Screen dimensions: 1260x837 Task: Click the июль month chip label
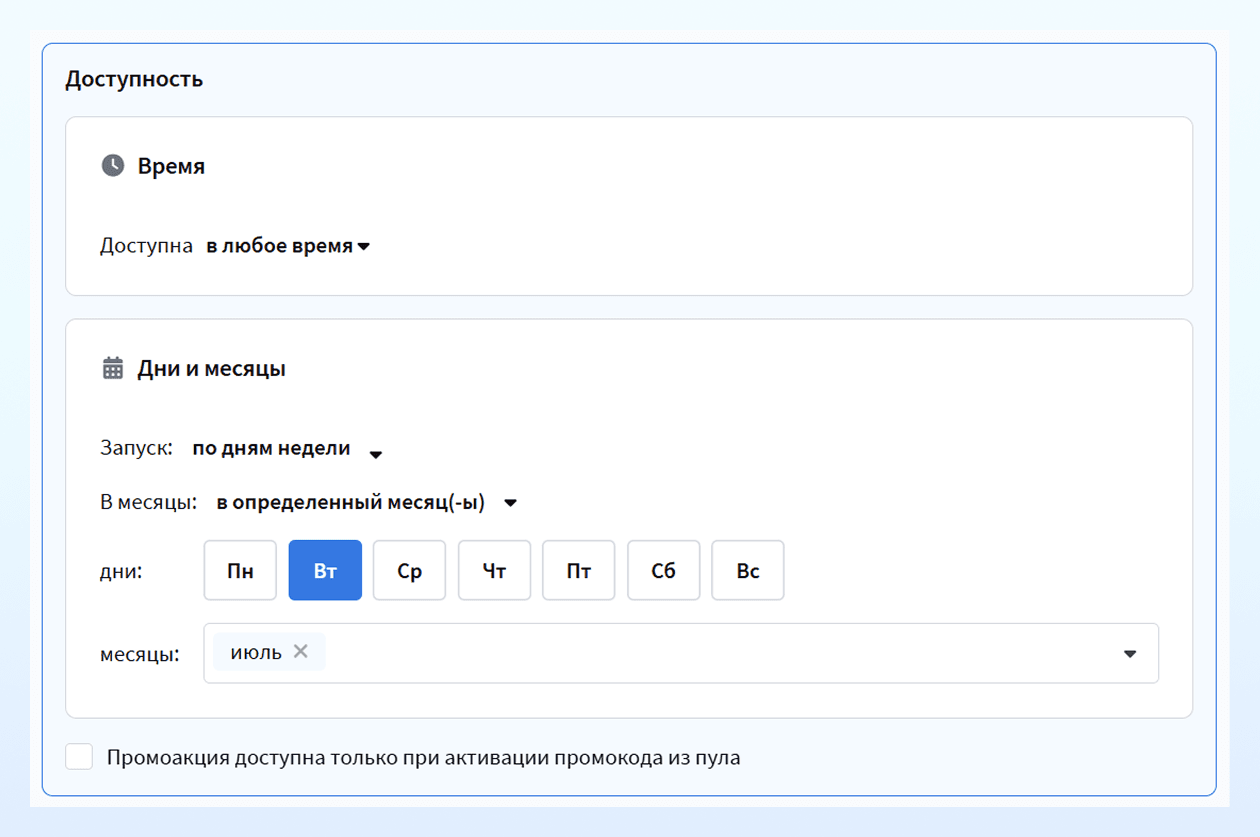click(256, 652)
